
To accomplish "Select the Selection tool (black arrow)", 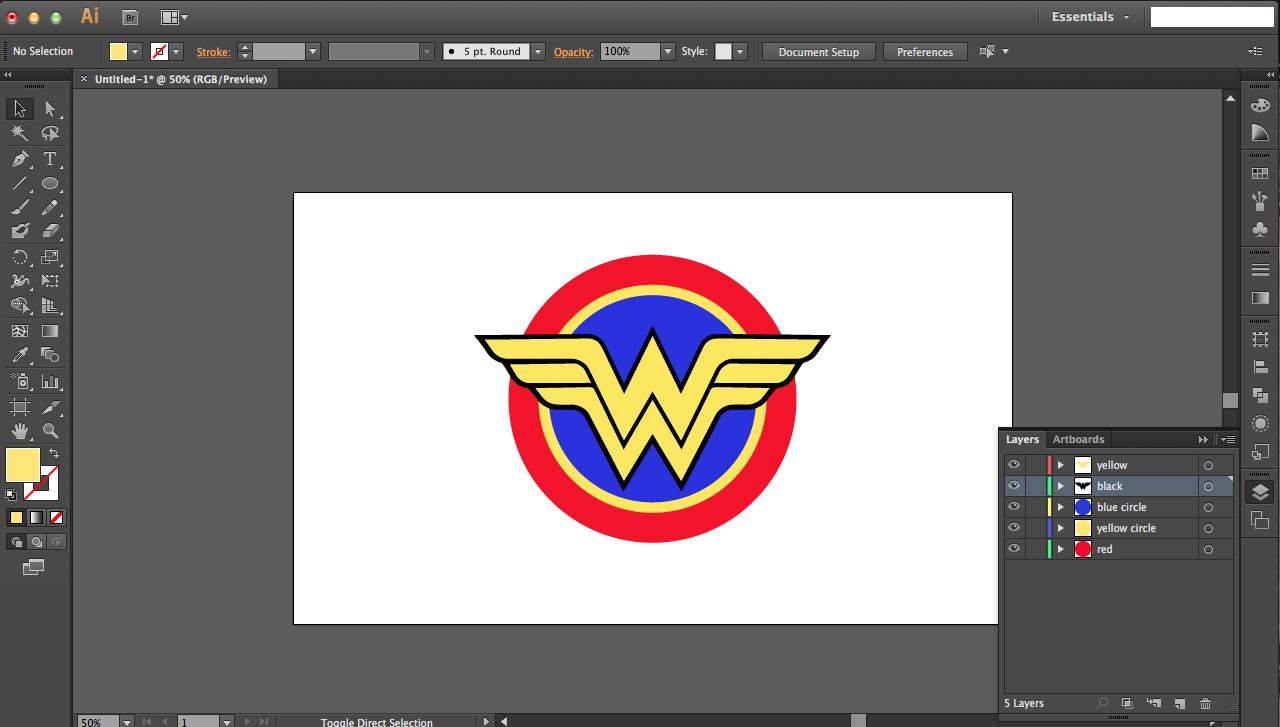I will click(x=20, y=109).
